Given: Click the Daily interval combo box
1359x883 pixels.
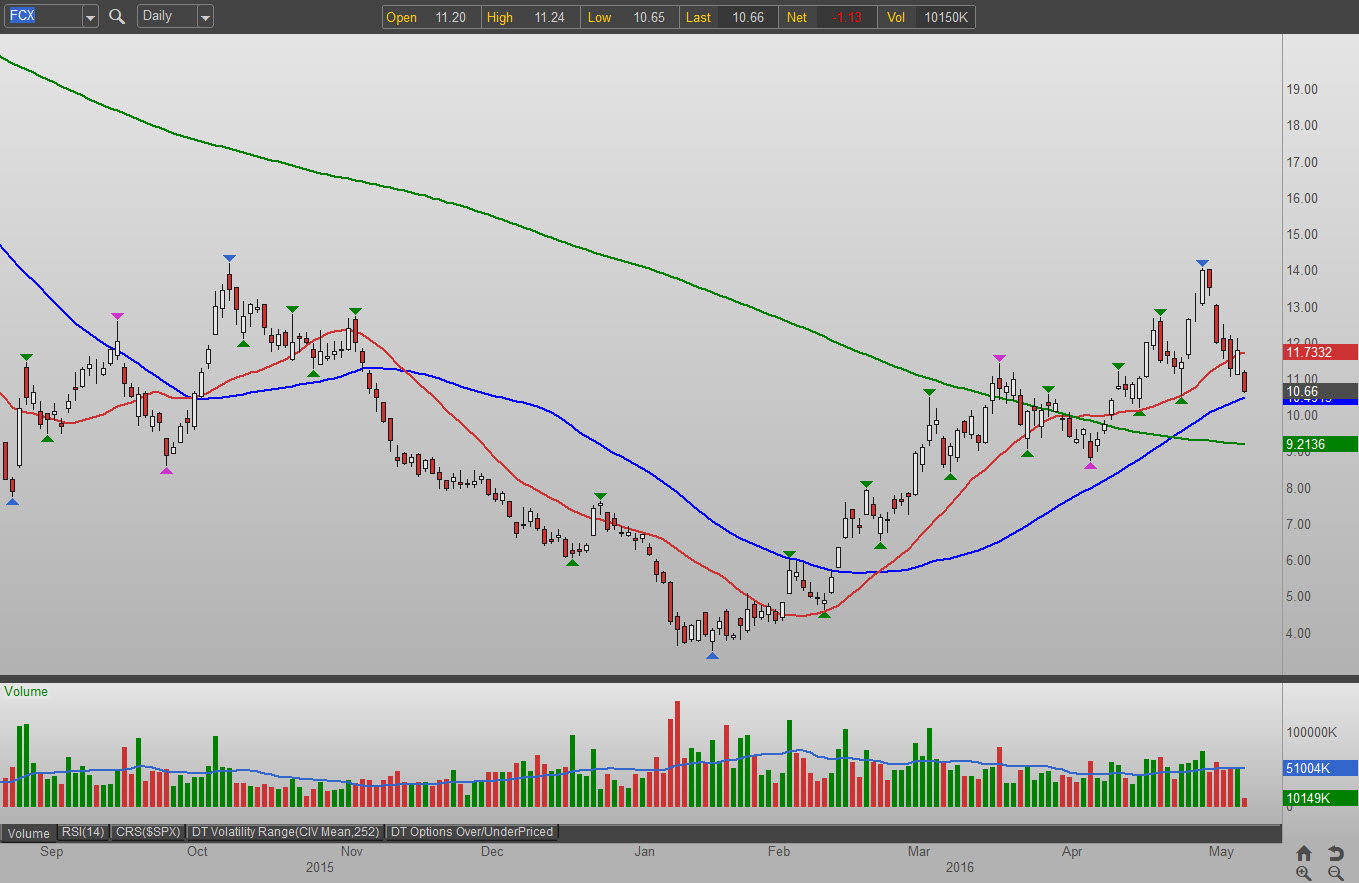Looking at the screenshot, I should 166,16.
